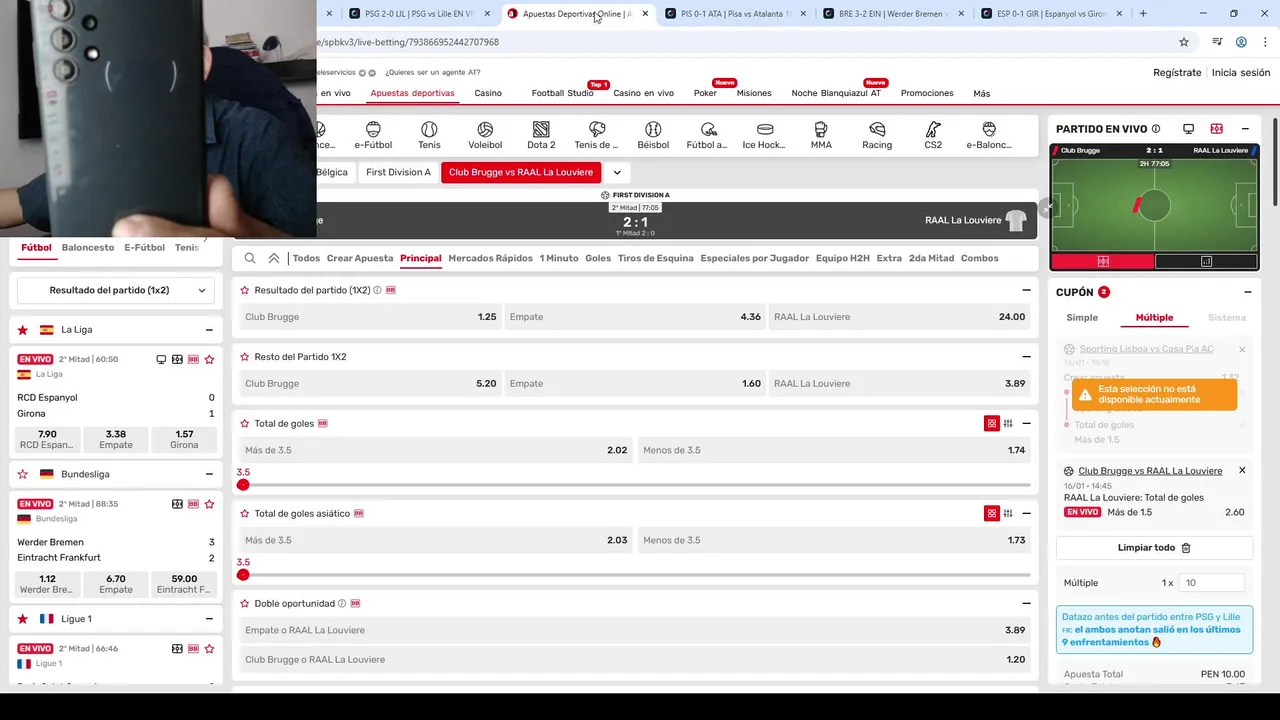1280x720 pixels.
Task: Open the Promociones menu item
Action: [x=927, y=93]
